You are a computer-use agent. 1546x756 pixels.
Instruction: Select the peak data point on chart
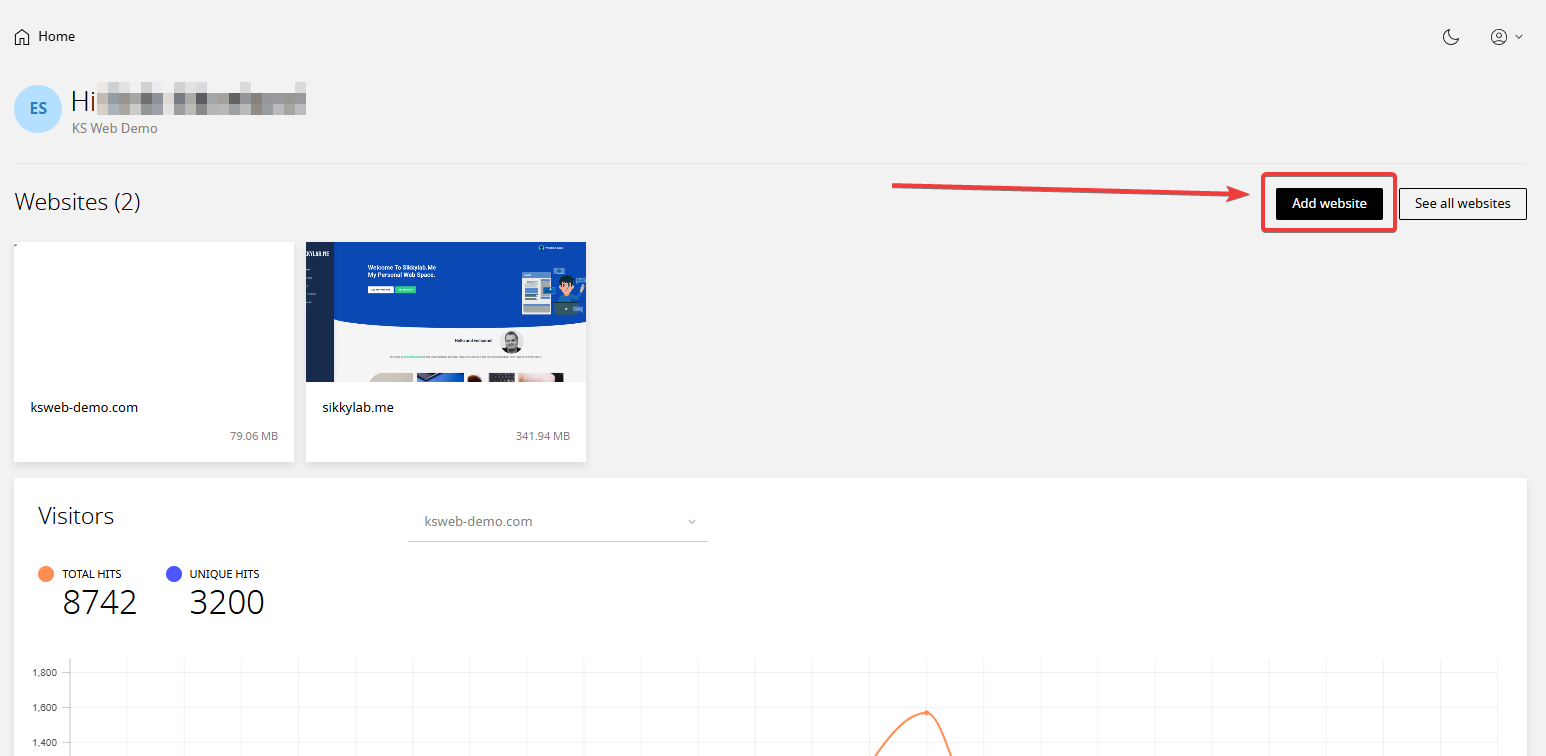927,712
